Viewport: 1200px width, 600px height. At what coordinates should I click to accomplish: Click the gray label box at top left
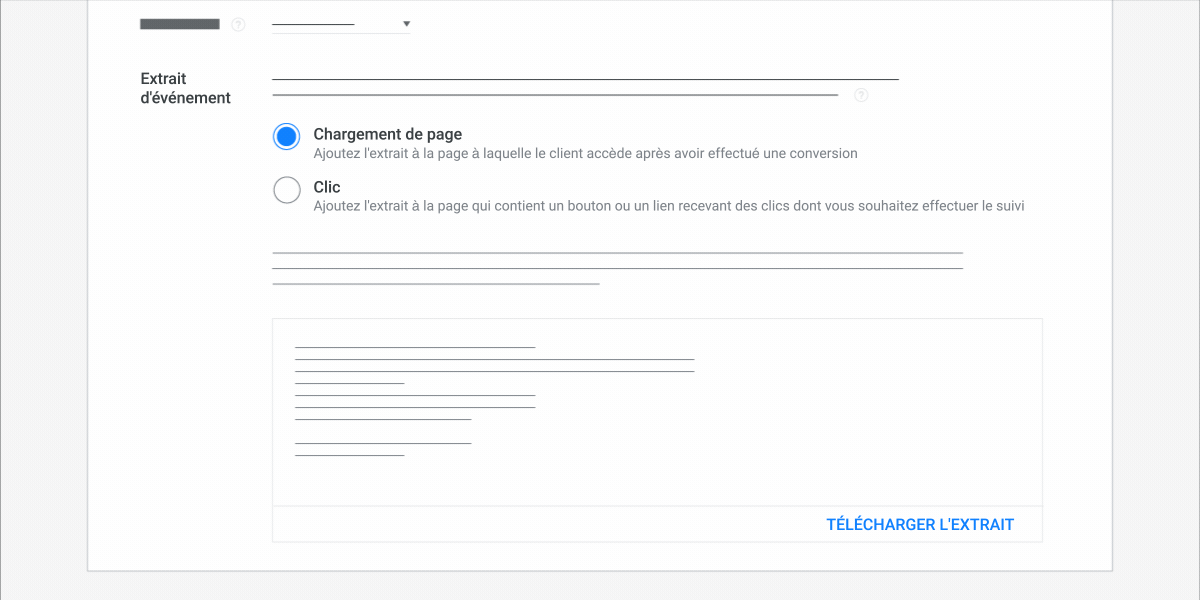(179, 23)
